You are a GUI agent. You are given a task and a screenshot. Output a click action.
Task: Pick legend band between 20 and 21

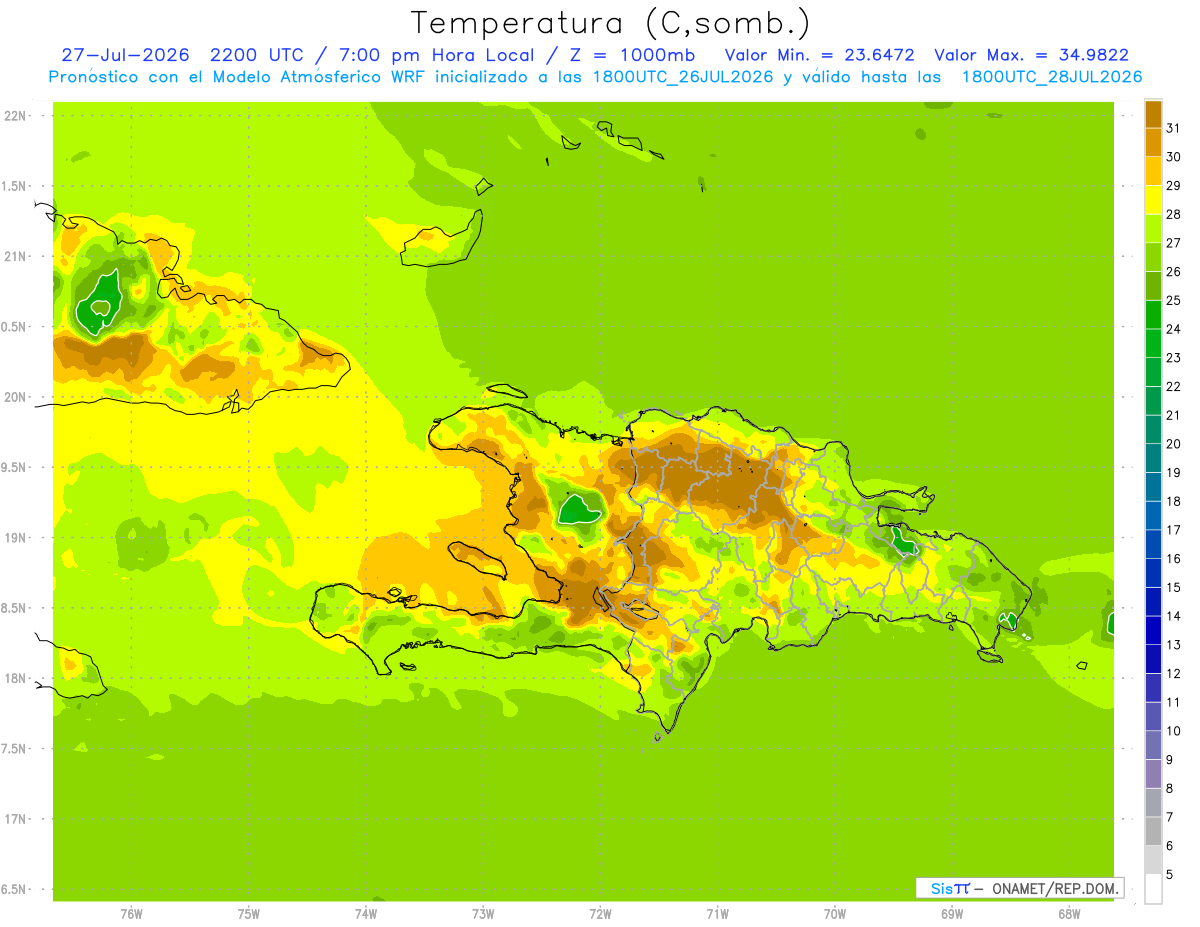[1153, 429]
